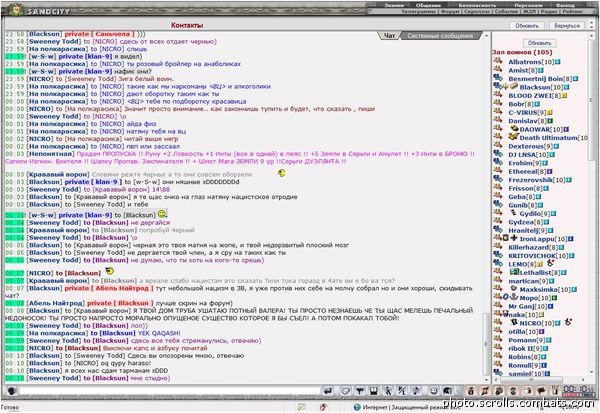Click the SandCity logo emblem
The width and height of the screenshot is (600, 413).
point(15,10)
